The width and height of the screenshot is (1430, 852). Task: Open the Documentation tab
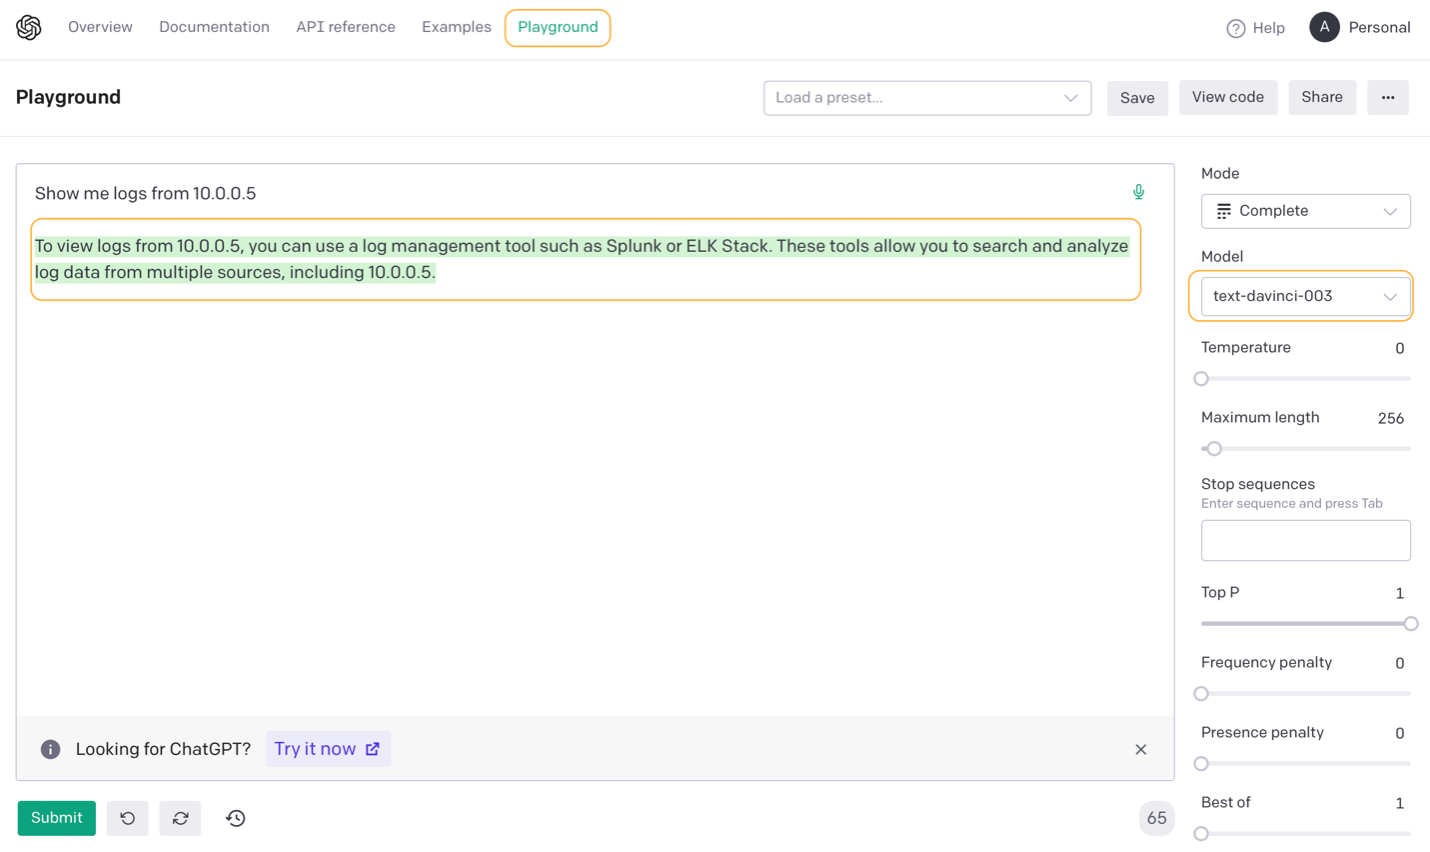click(214, 28)
